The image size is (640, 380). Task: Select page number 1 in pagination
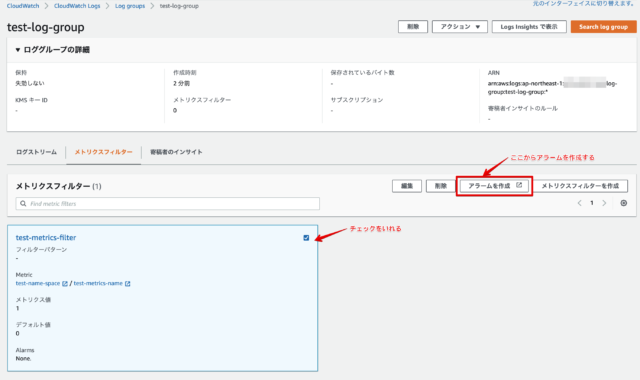[x=592, y=203]
